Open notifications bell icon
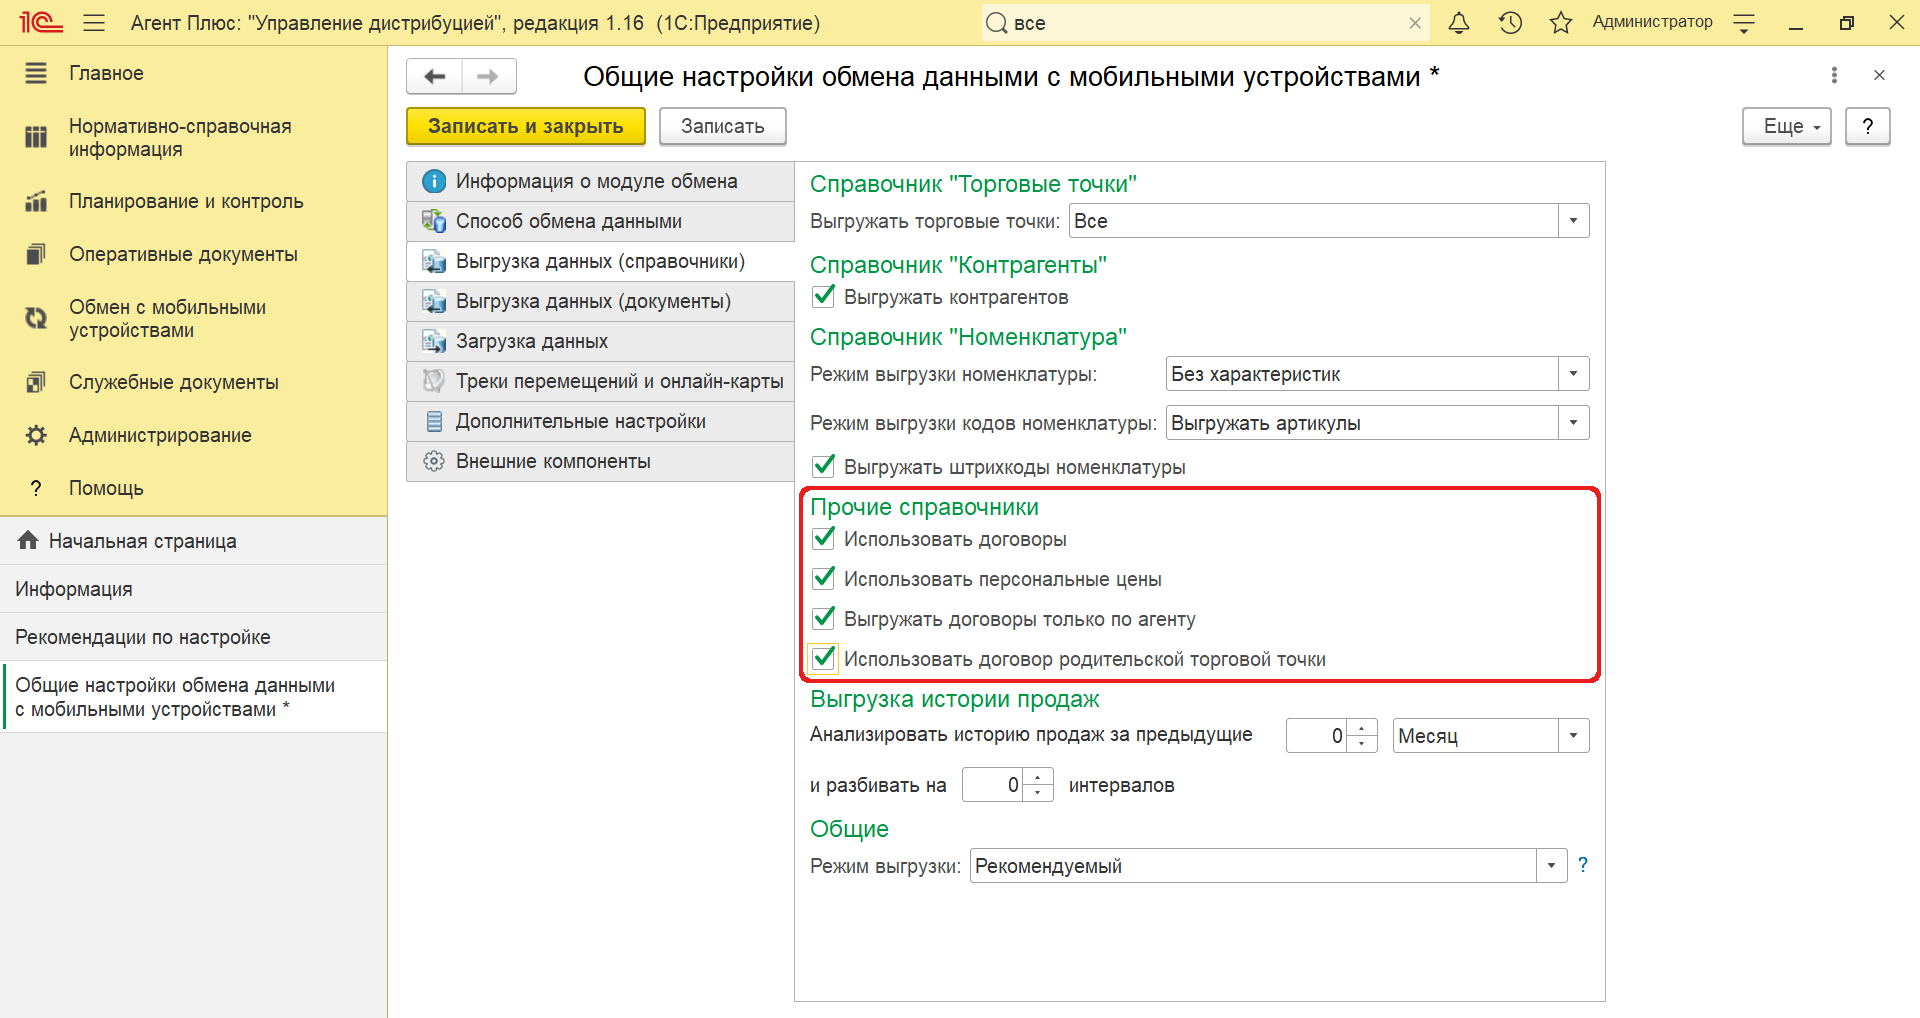The image size is (1920, 1018). [x=1459, y=23]
